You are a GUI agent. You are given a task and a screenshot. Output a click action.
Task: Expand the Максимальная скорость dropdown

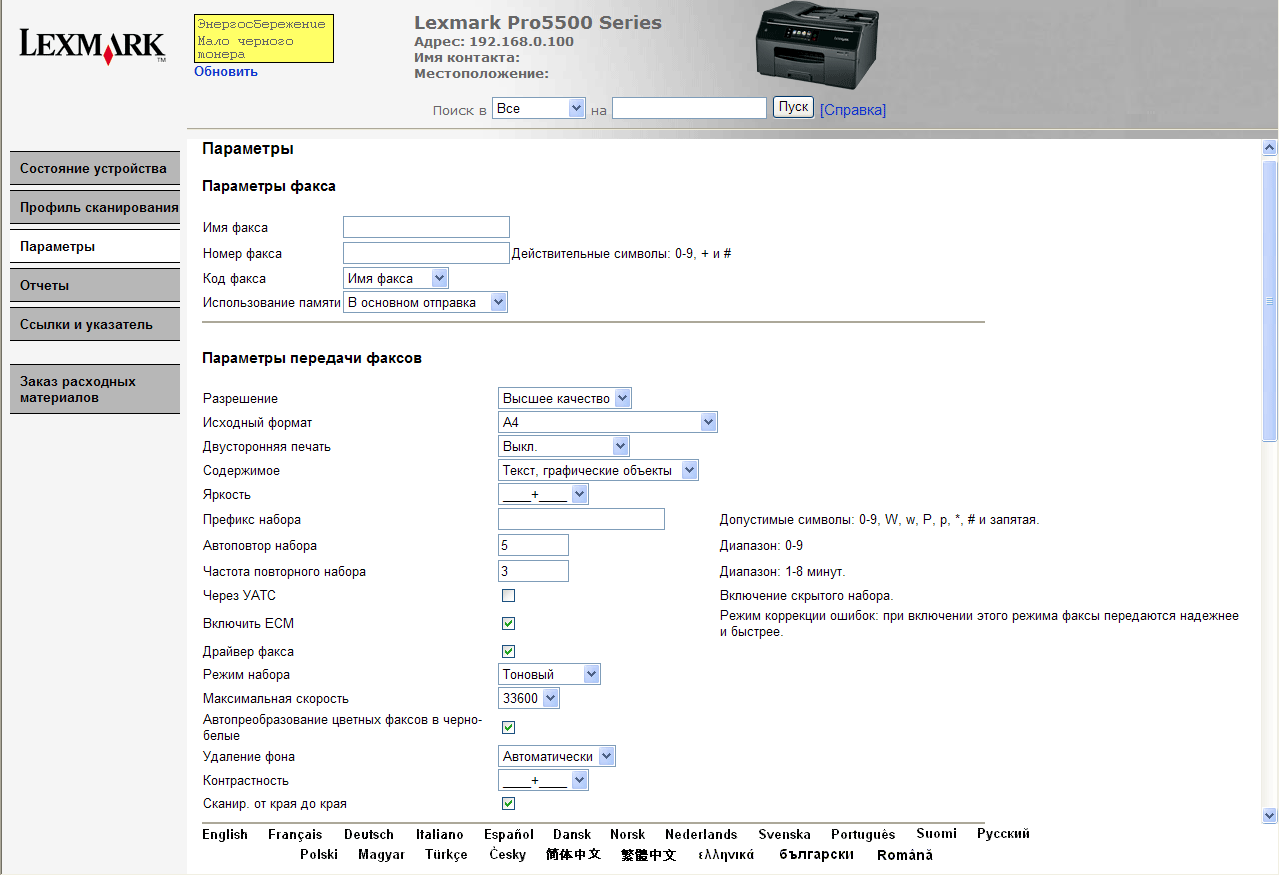pyautogui.click(x=529, y=698)
